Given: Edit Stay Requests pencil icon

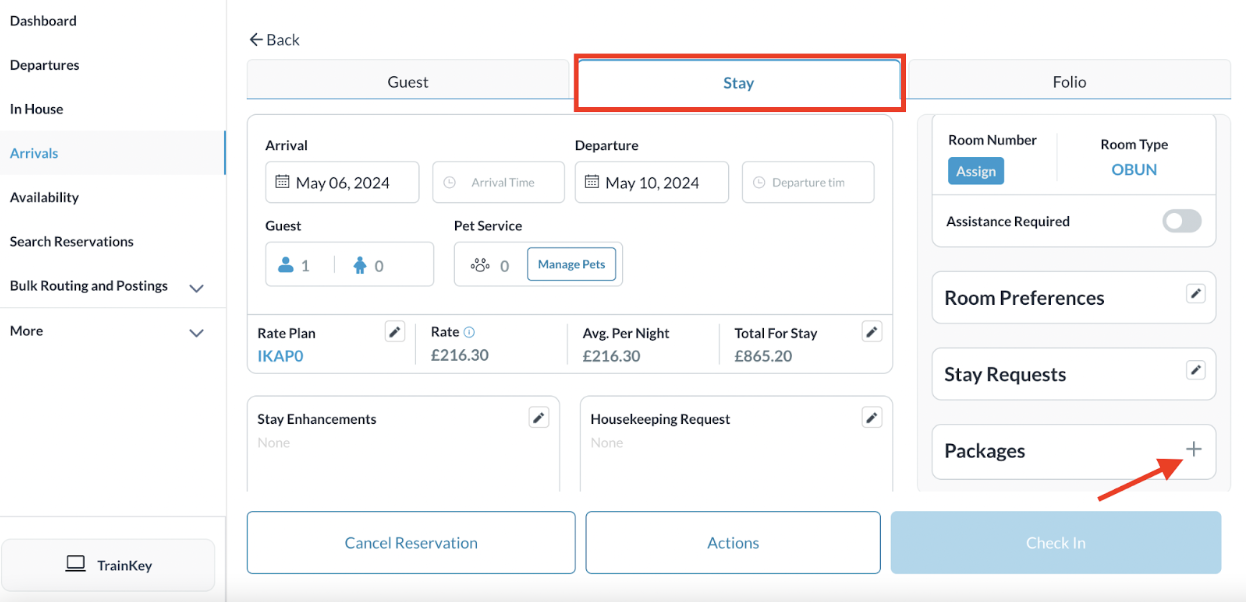Looking at the screenshot, I should click(x=1195, y=370).
